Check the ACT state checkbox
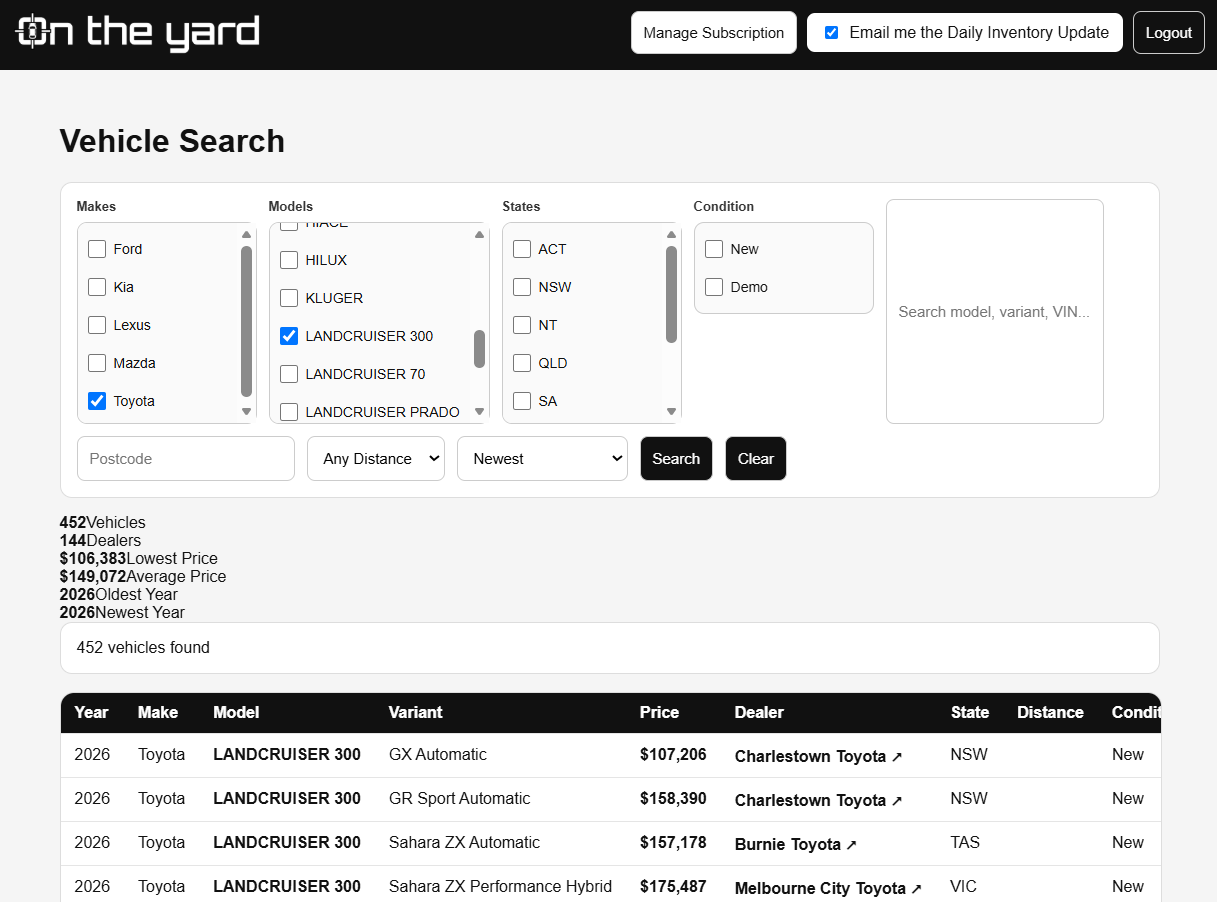Image resolution: width=1217 pixels, height=902 pixels. point(522,249)
